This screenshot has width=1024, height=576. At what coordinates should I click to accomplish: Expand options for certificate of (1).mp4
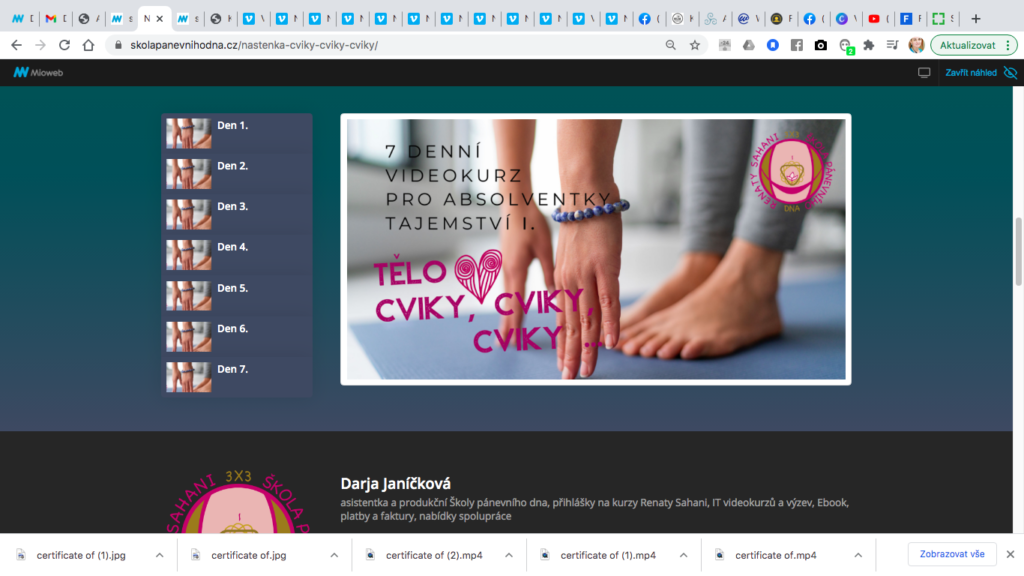pyautogui.click(x=683, y=555)
